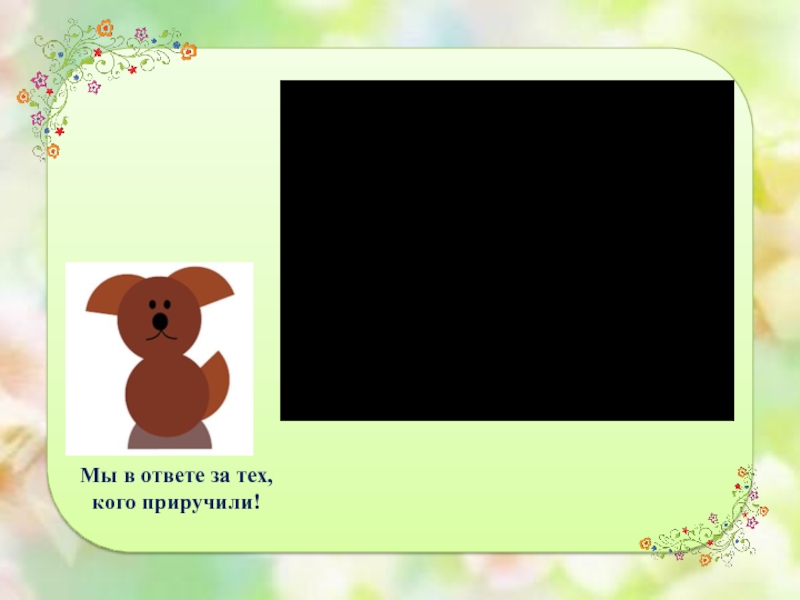Click the black video placeholder area
The height and width of the screenshot is (600, 800).
pyautogui.click(x=507, y=251)
